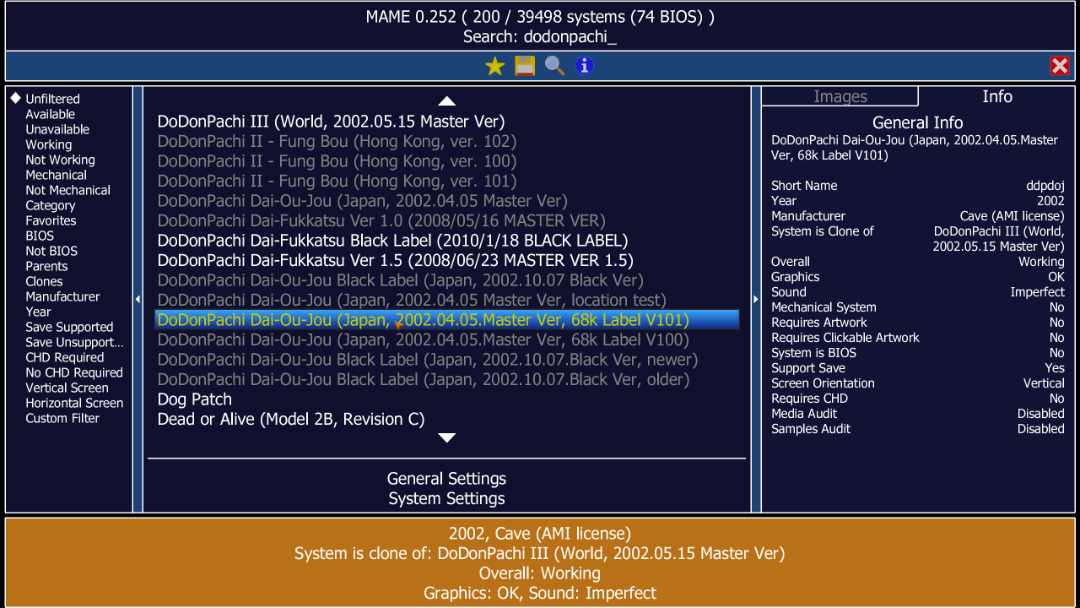The image size is (1080, 608).
Task: Click the blue info icon
Action: (583, 65)
